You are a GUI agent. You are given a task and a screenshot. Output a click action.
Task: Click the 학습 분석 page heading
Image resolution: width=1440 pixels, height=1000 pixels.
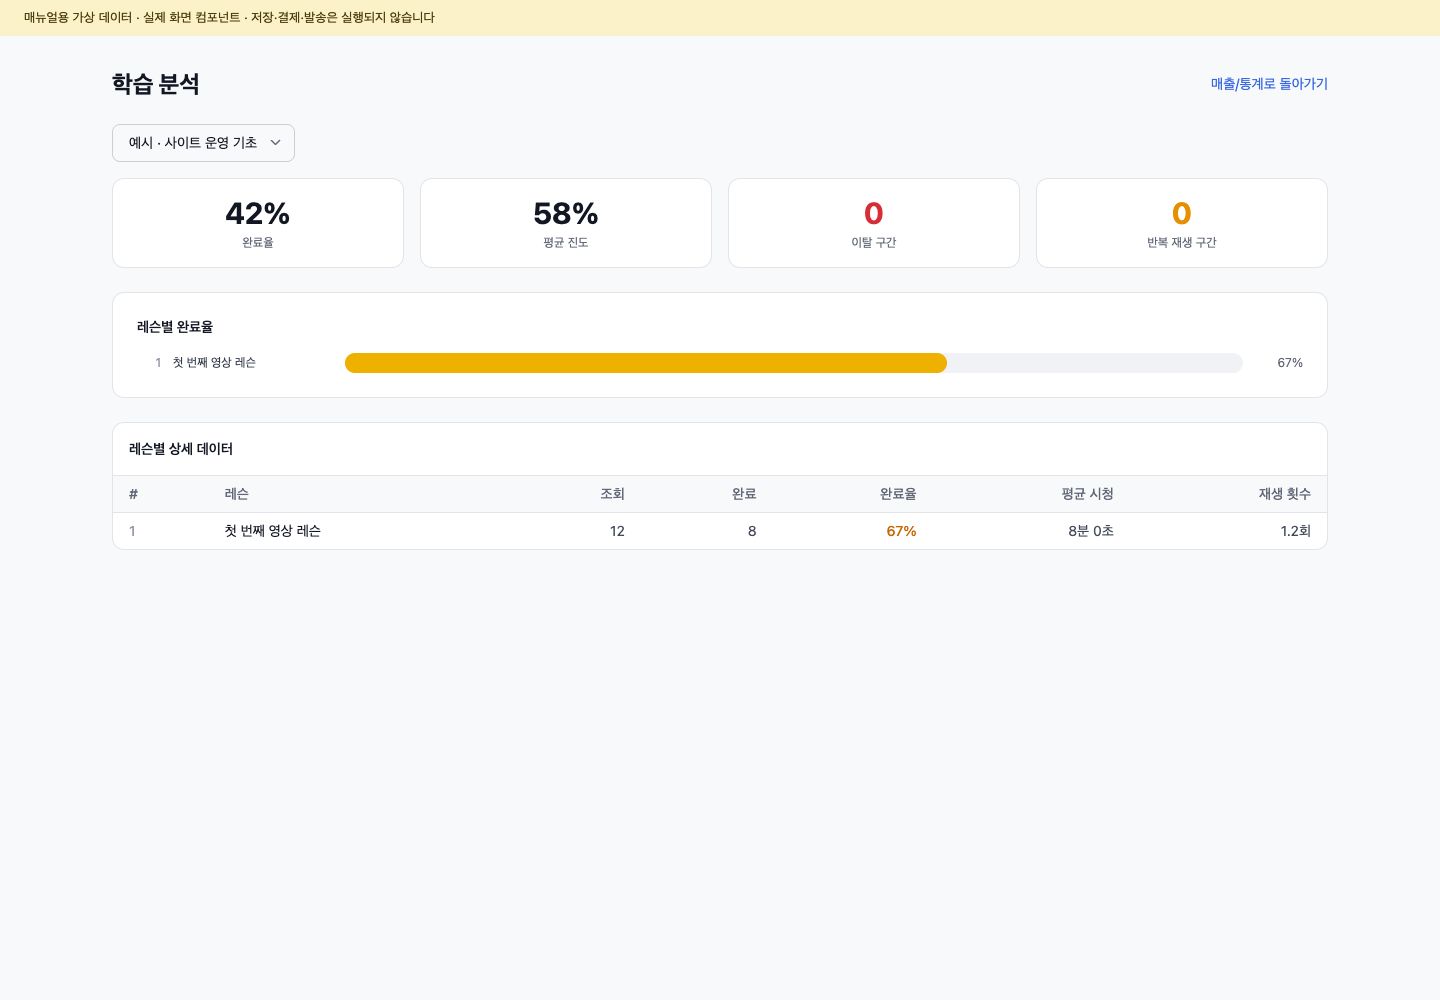pos(156,84)
